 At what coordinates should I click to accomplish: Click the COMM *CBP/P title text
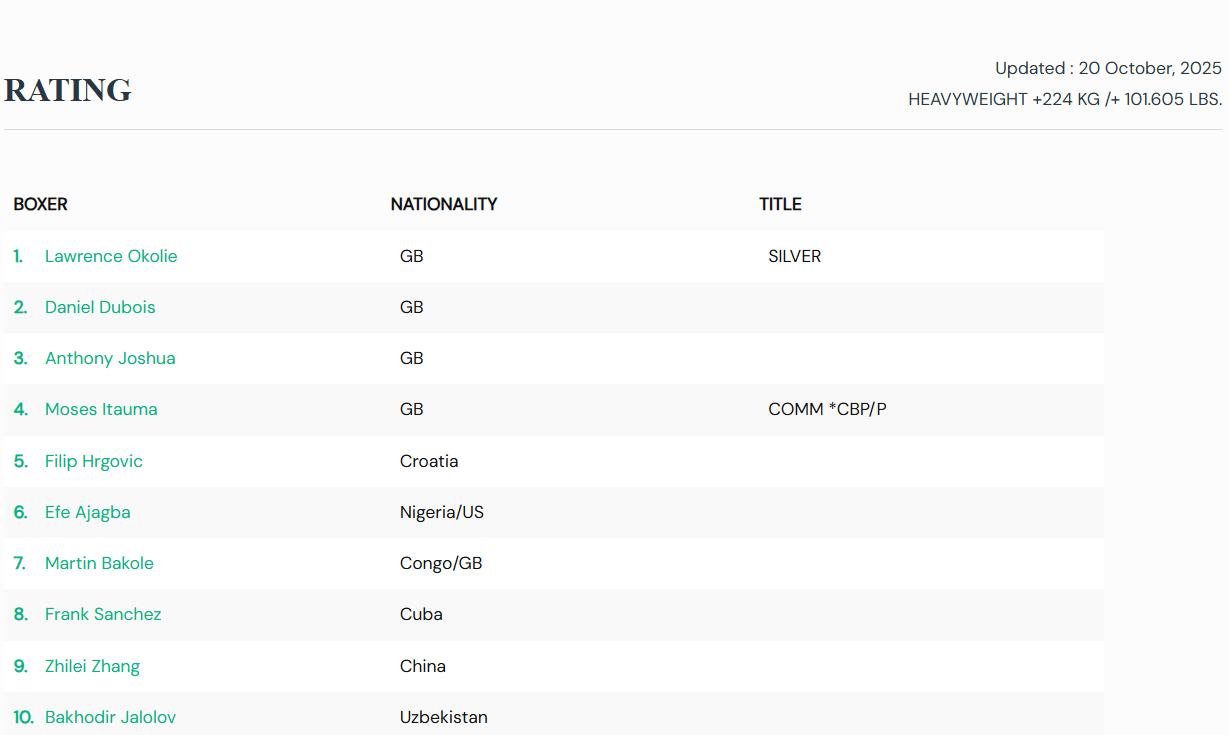point(827,409)
